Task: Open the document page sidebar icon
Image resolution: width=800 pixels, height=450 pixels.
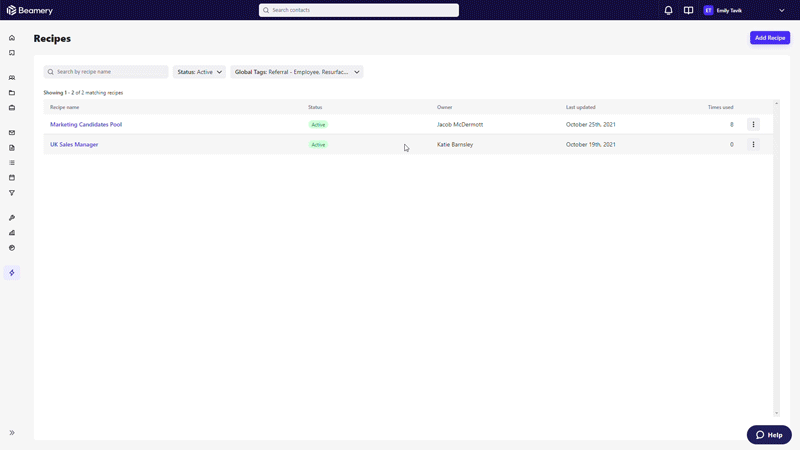Action: pos(12,148)
